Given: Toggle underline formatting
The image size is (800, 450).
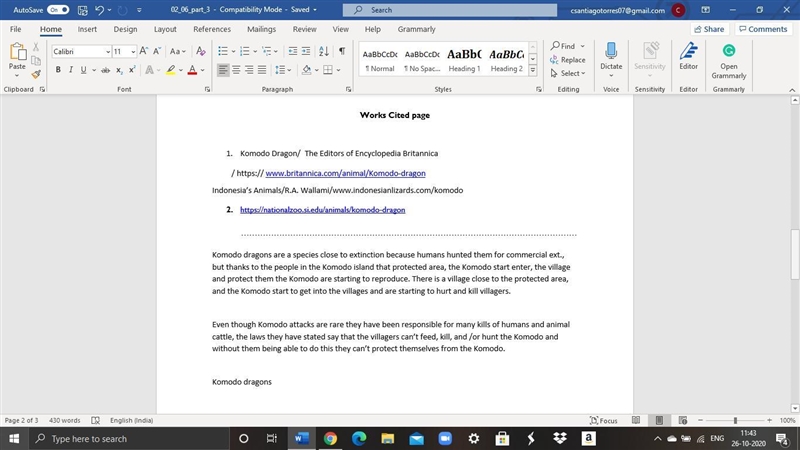Looking at the screenshot, I should 83,70.
